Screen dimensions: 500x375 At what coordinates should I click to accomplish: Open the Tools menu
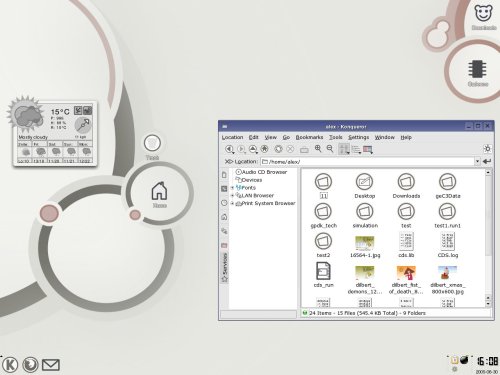(x=336, y=137)
